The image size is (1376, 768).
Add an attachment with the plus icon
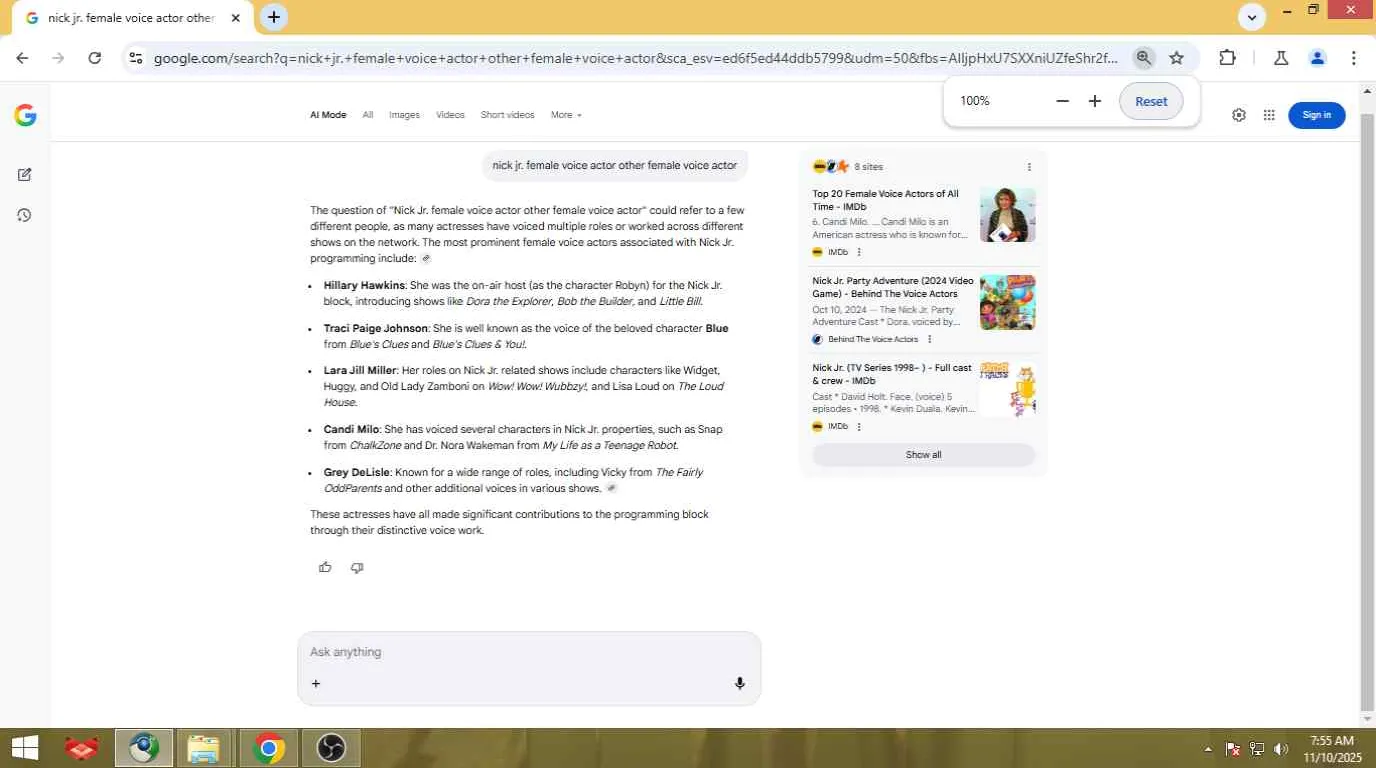point(316,684)
